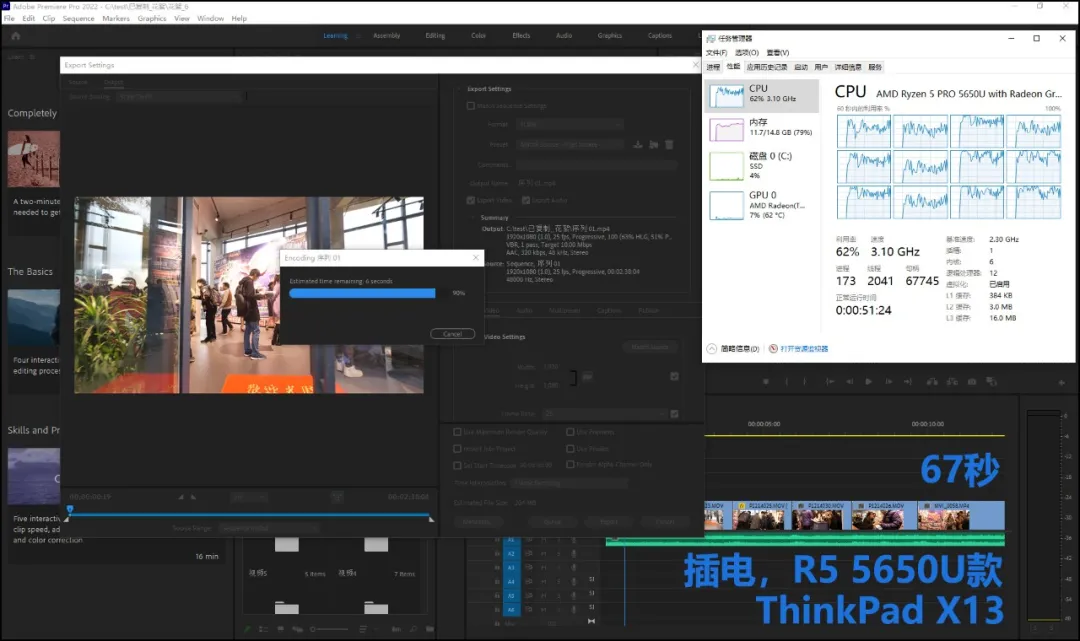Select the CPU mini graph in Task Manager

[x=727, y=96]
